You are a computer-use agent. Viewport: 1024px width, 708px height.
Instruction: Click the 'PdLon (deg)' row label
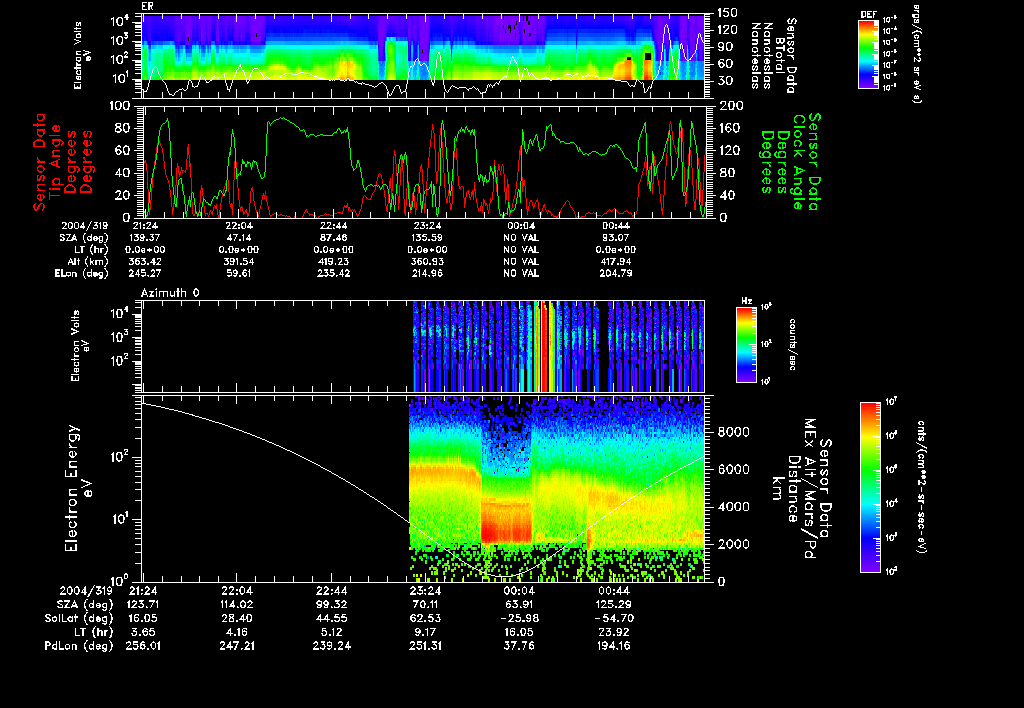pos(79,645)
